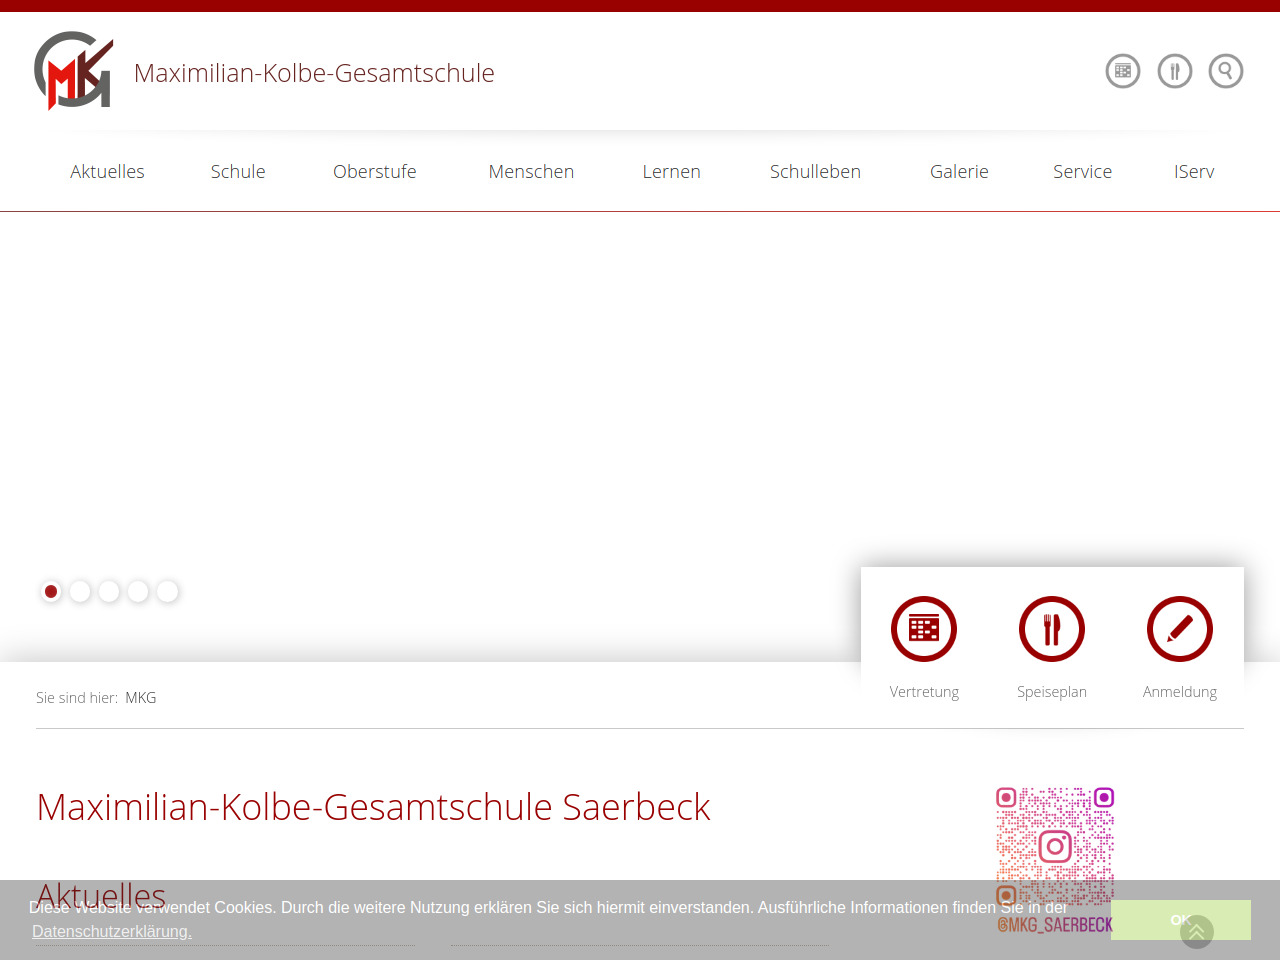Image resolution: width=1280 pixels, height=960 pixels.
Task: Expand the Schulleben navigation menu
Action: pyautogui.click(x=815, y=172)
